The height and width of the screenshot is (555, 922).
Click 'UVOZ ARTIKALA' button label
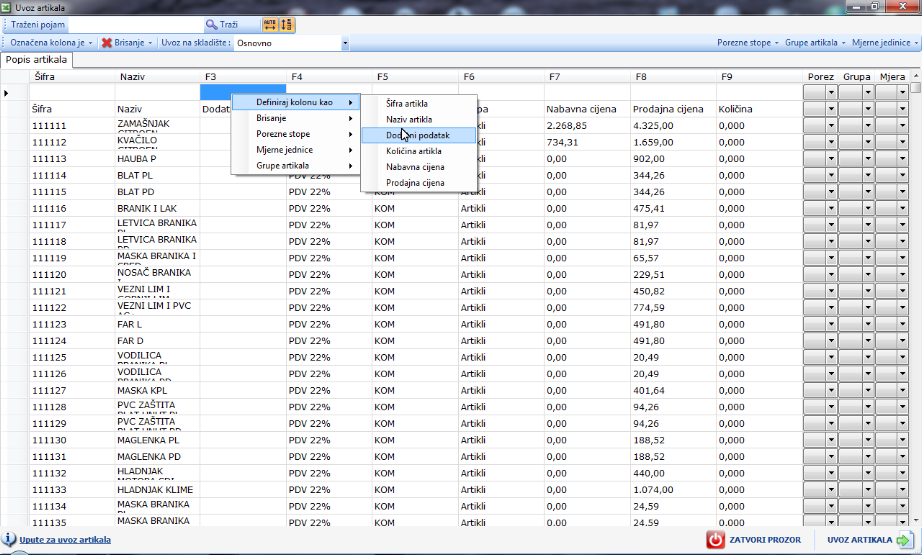coord(860,540)
